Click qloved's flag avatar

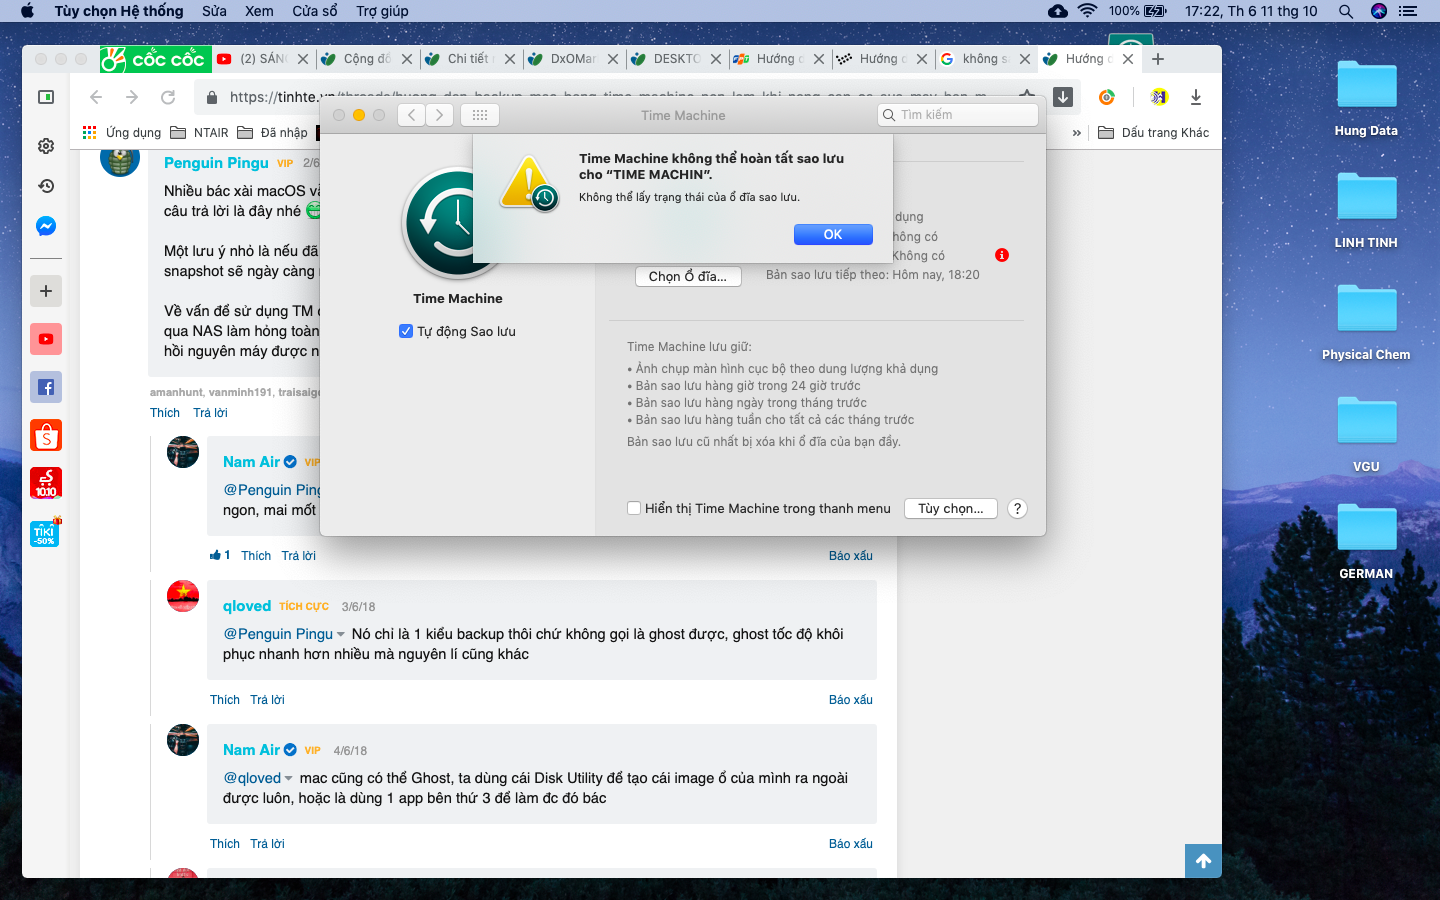coord(183,596)
